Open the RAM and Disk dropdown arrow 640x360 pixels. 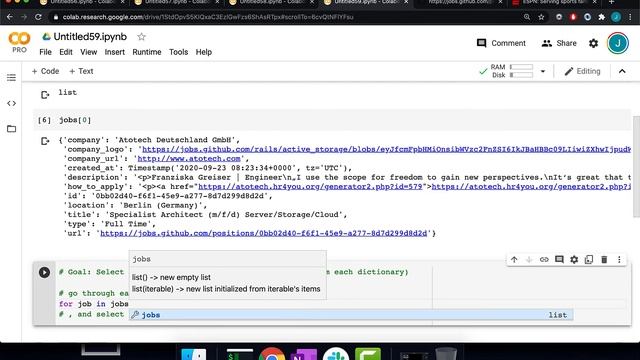click(x=543, y=71)
